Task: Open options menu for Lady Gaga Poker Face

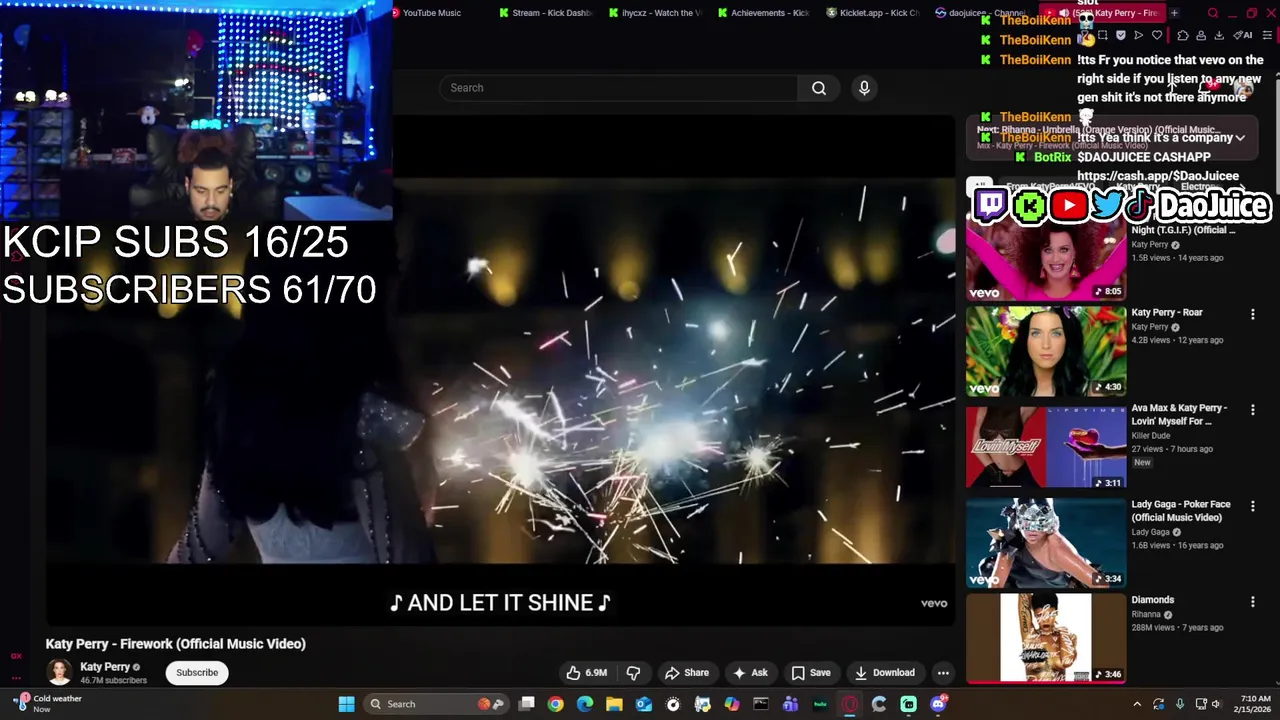Action: (1252, 506)
